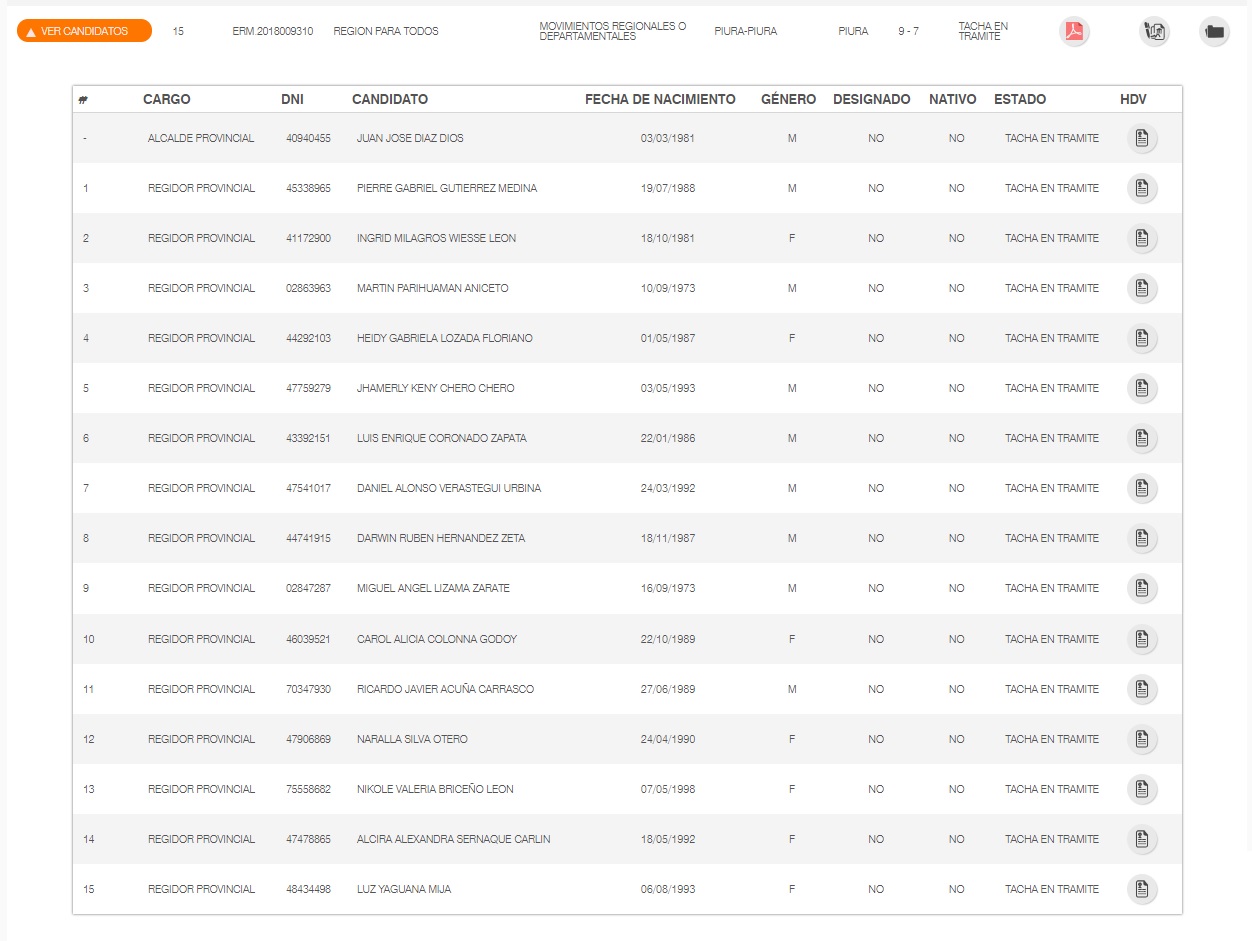The width and height of the screenshot is (1252, 941).
Task: Open HDV for Carol Alicia Colonna Godoy
Action: point(1142,639)
